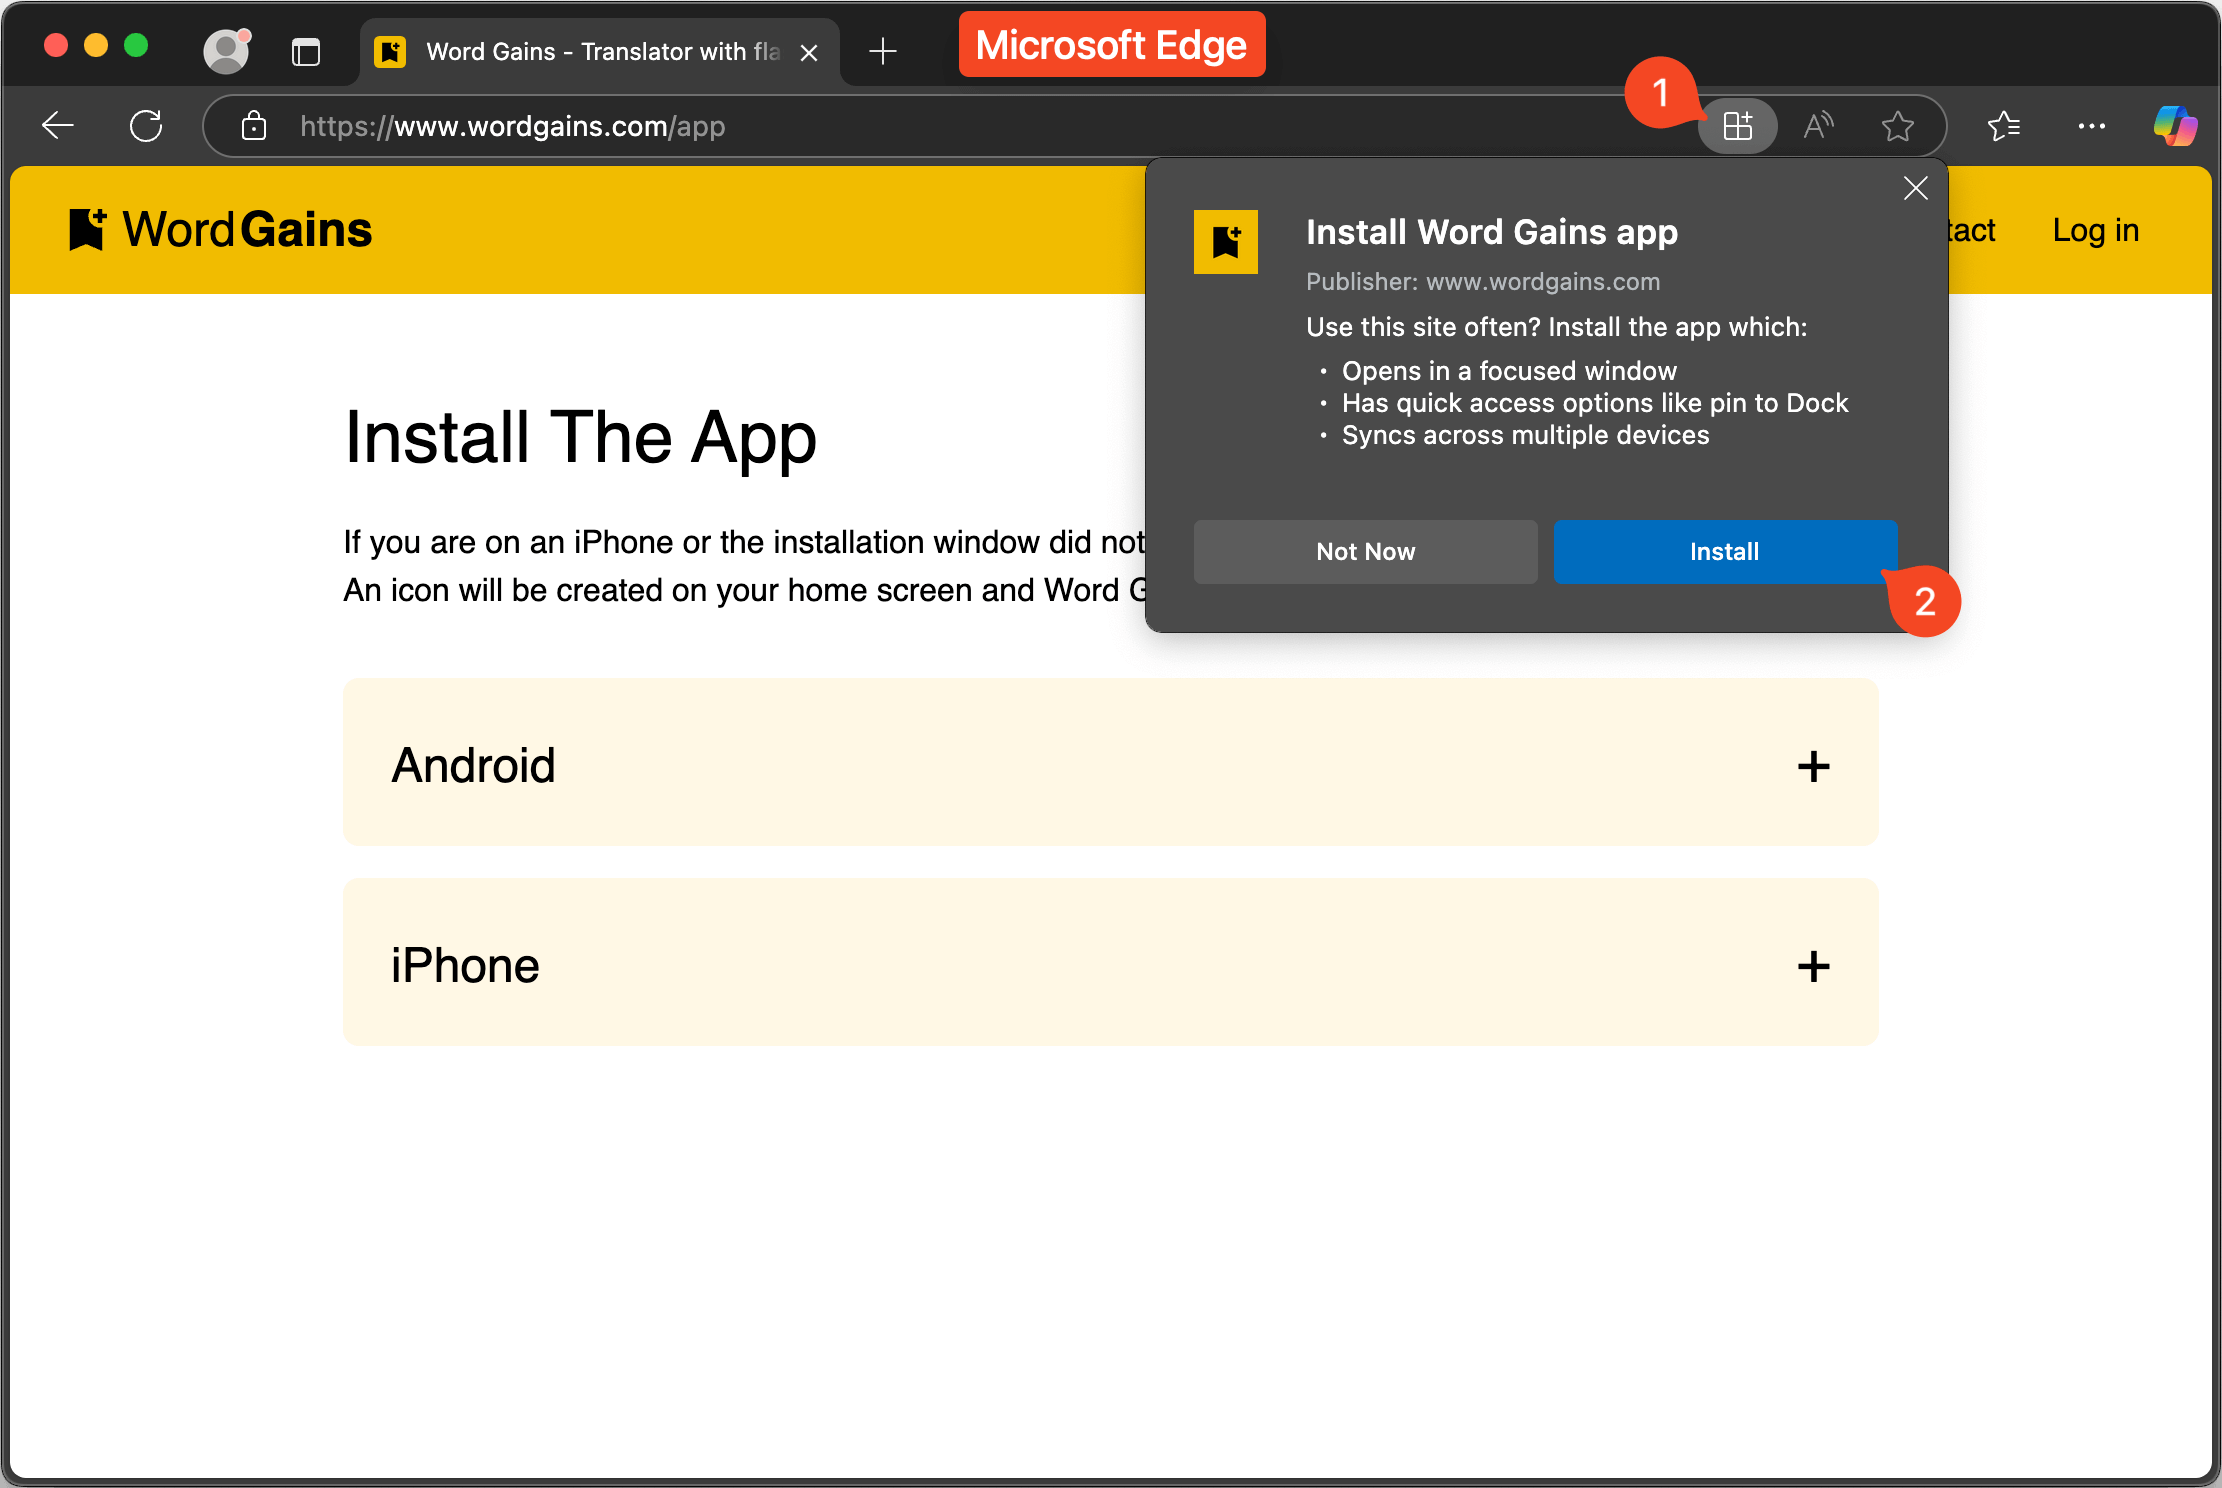
Task: Click the App available install icon
Action: (1738, 126)
